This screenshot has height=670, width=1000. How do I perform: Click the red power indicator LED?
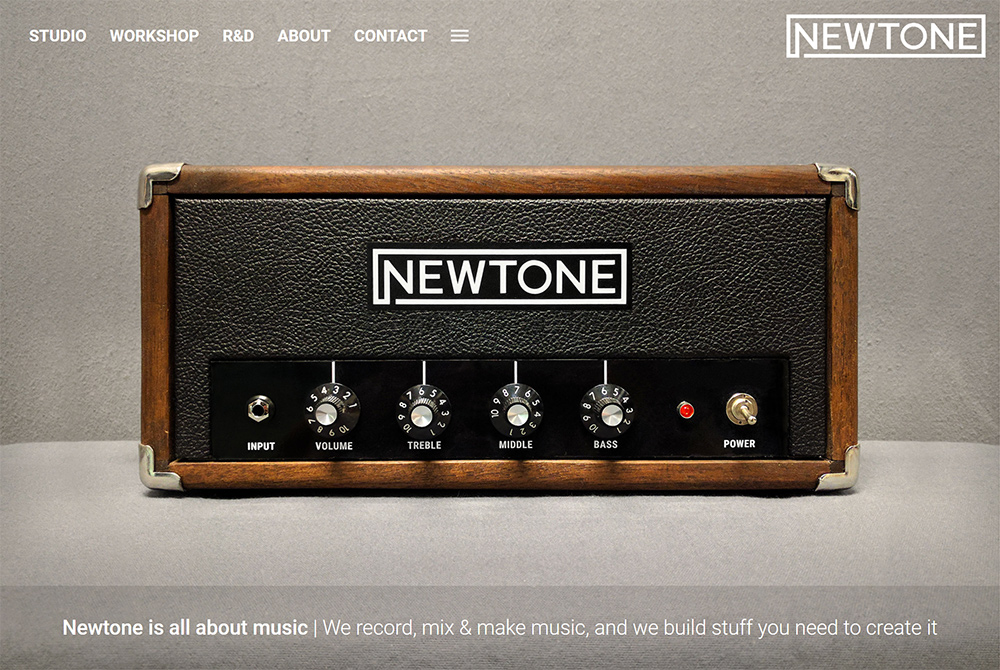(x=686, y=410)
